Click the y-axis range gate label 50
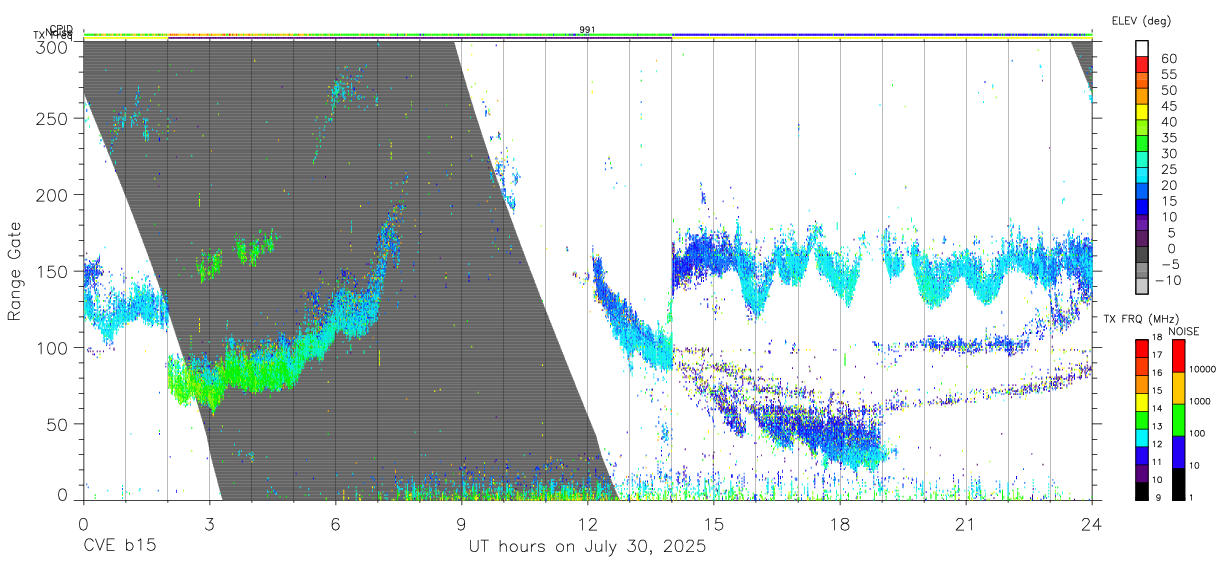The image size is (1228, 567). 58,424
